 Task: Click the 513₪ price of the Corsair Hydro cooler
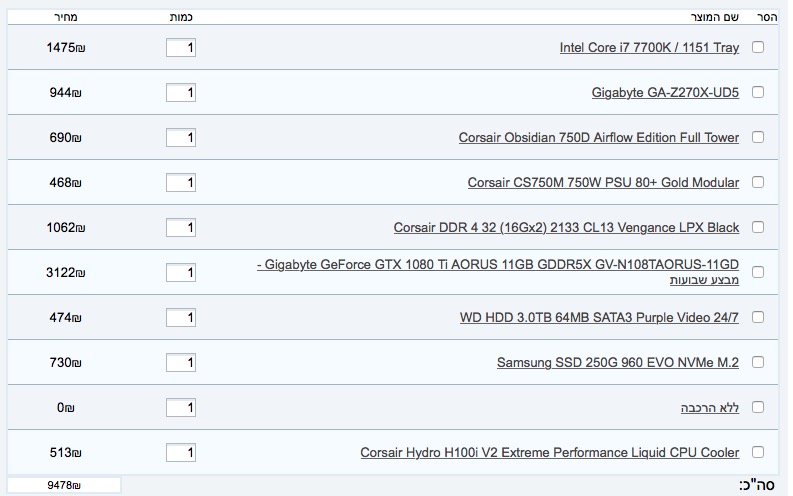pos(66,453)
